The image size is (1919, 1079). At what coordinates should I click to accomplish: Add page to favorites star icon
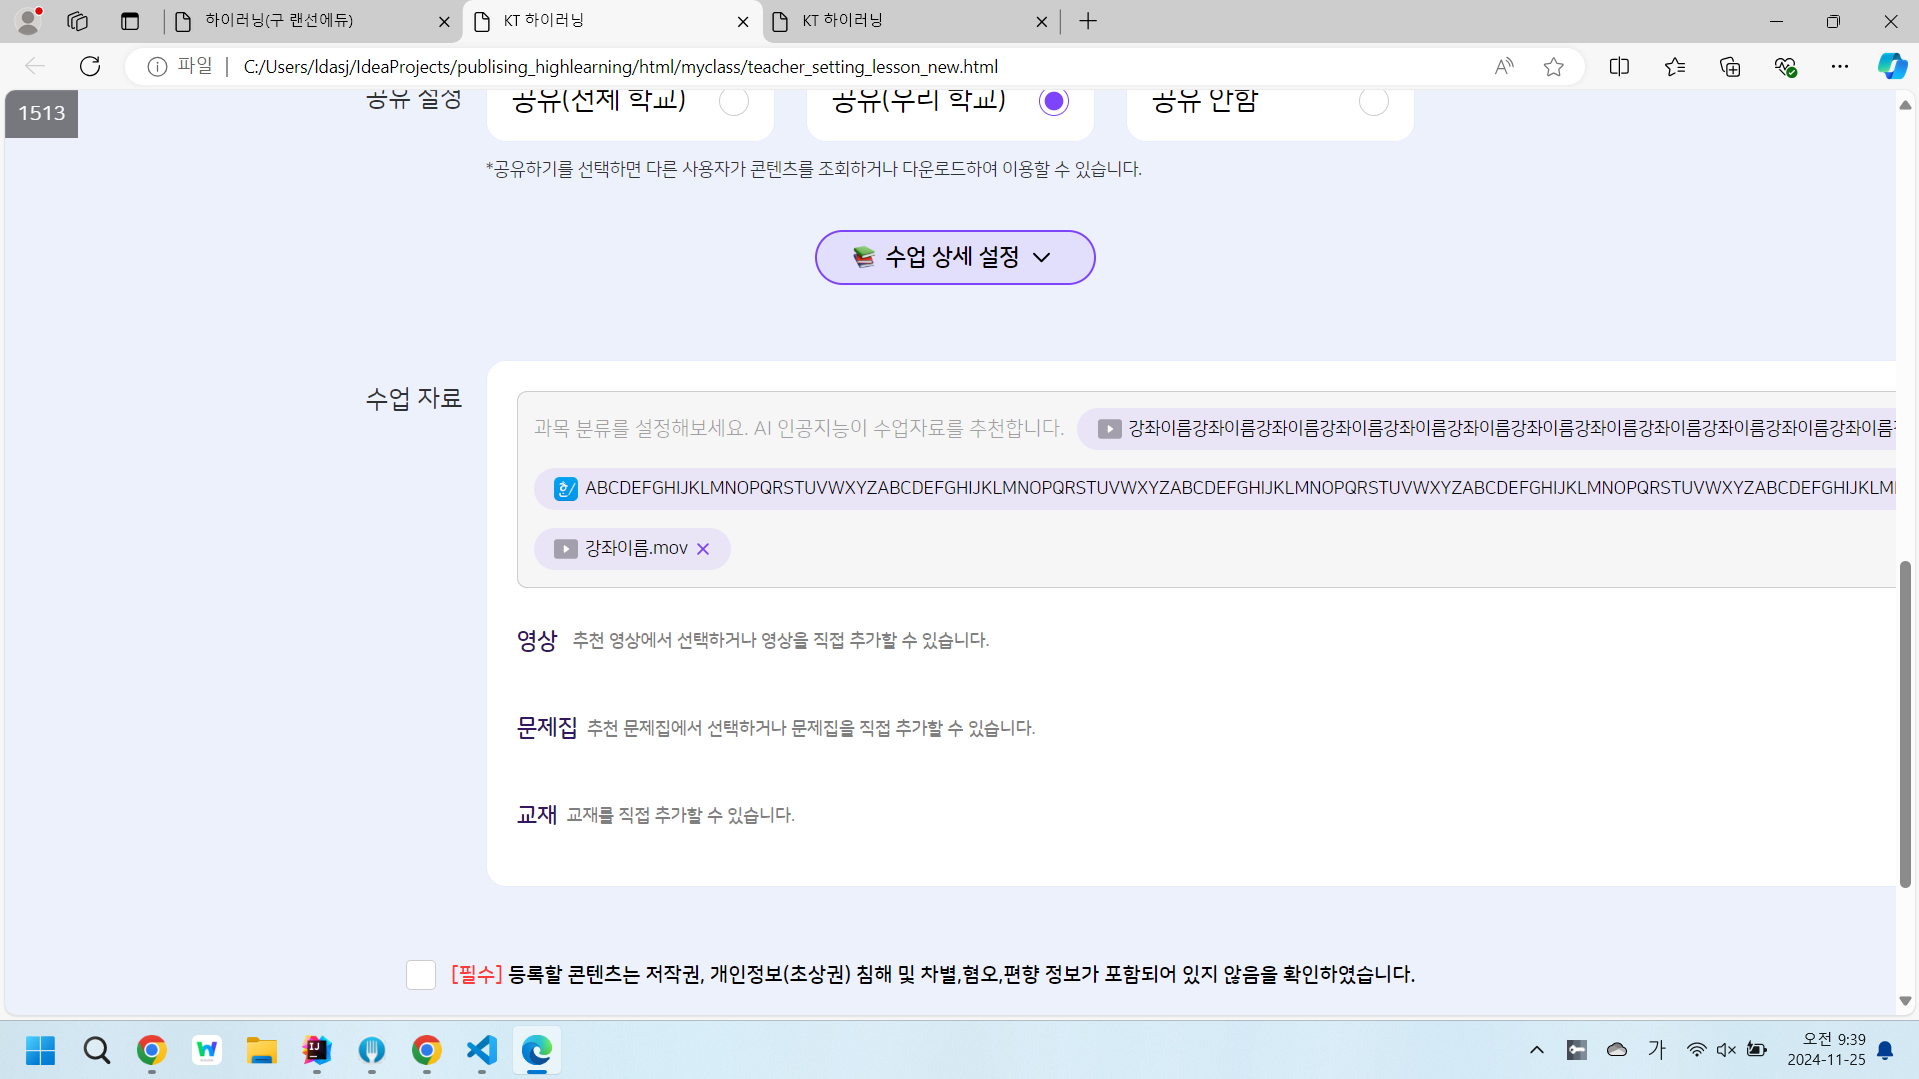point(1553,66)
